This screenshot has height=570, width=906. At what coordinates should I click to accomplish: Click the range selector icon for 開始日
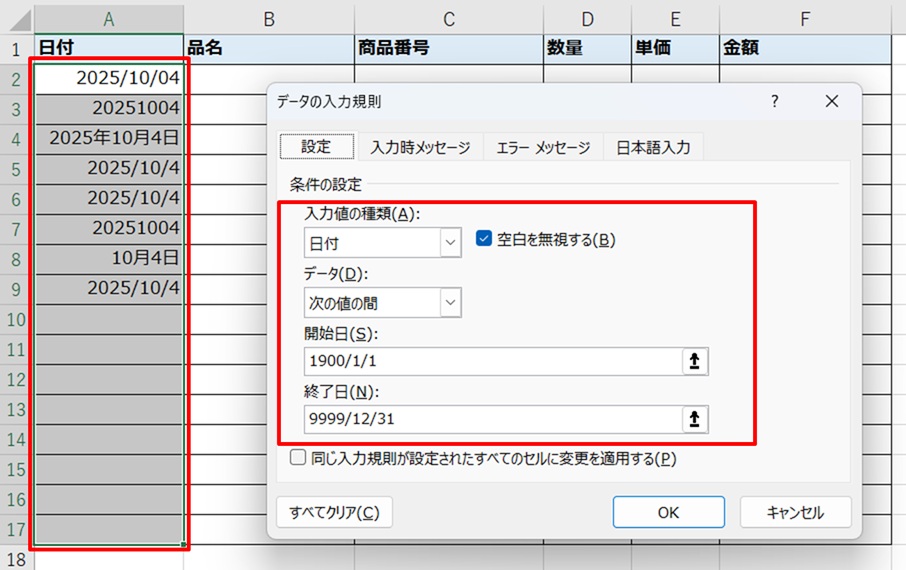694,362
